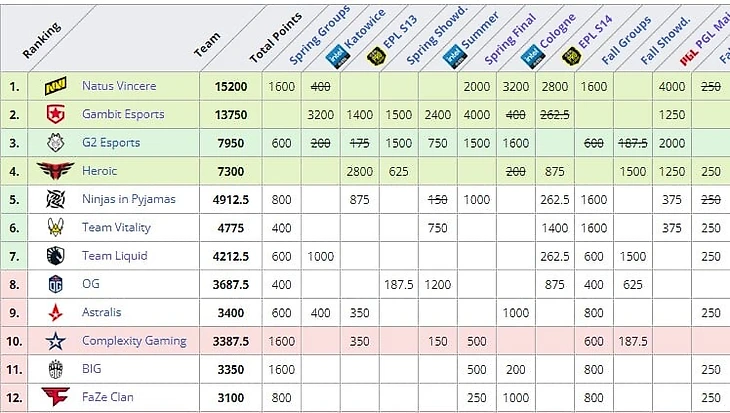Click the FaZe Clan logo
The height and width of the screenshot is (413, 730).
click(x=55, y=397)
